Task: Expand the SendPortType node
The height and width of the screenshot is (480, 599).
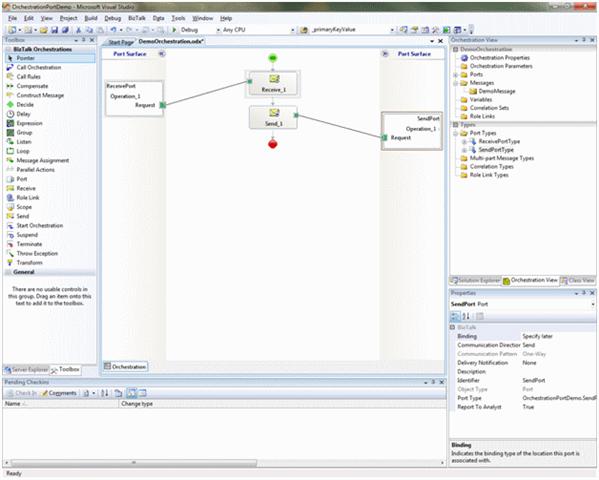Action: tap(465, 150)
